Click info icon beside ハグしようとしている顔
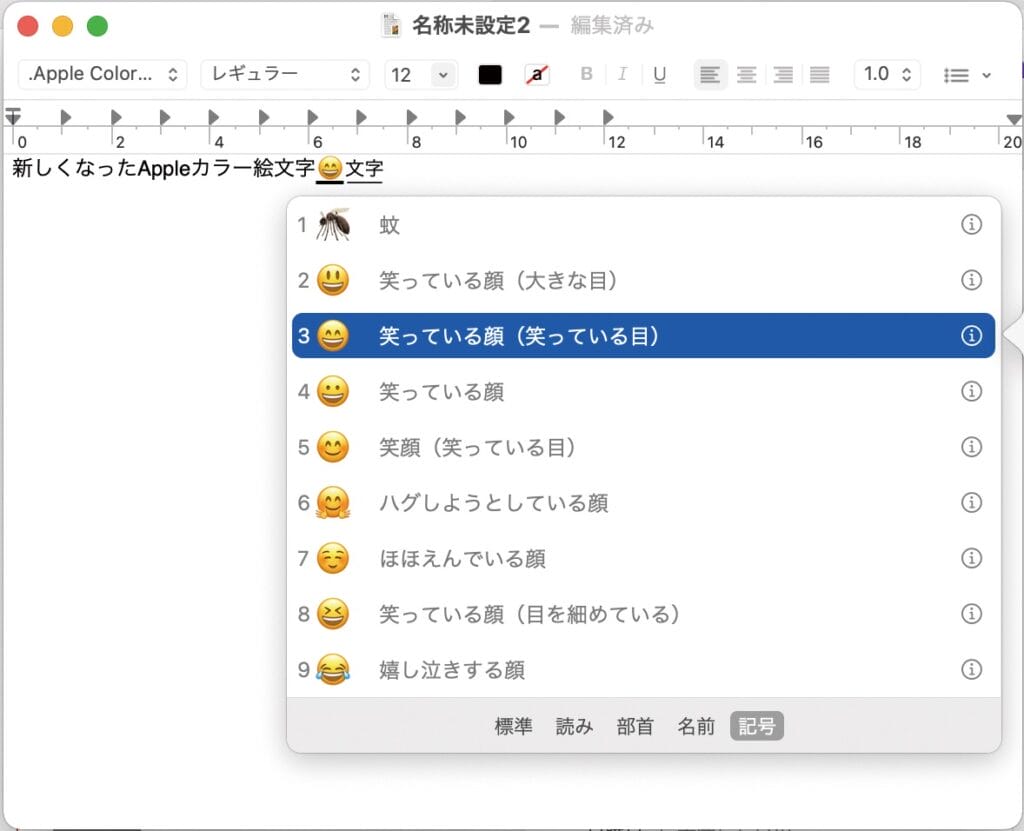 [x=970, y=502]
